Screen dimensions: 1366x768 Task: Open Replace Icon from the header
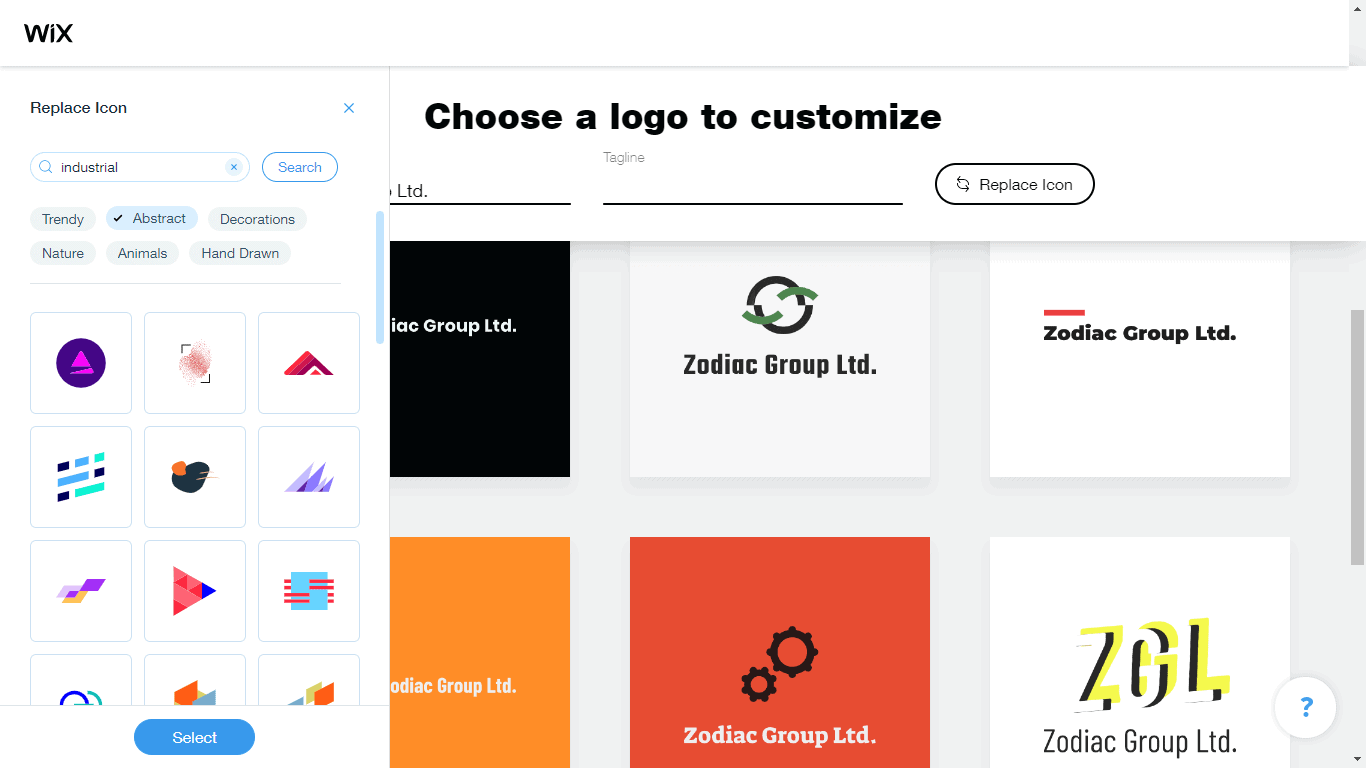[1015, 184]
